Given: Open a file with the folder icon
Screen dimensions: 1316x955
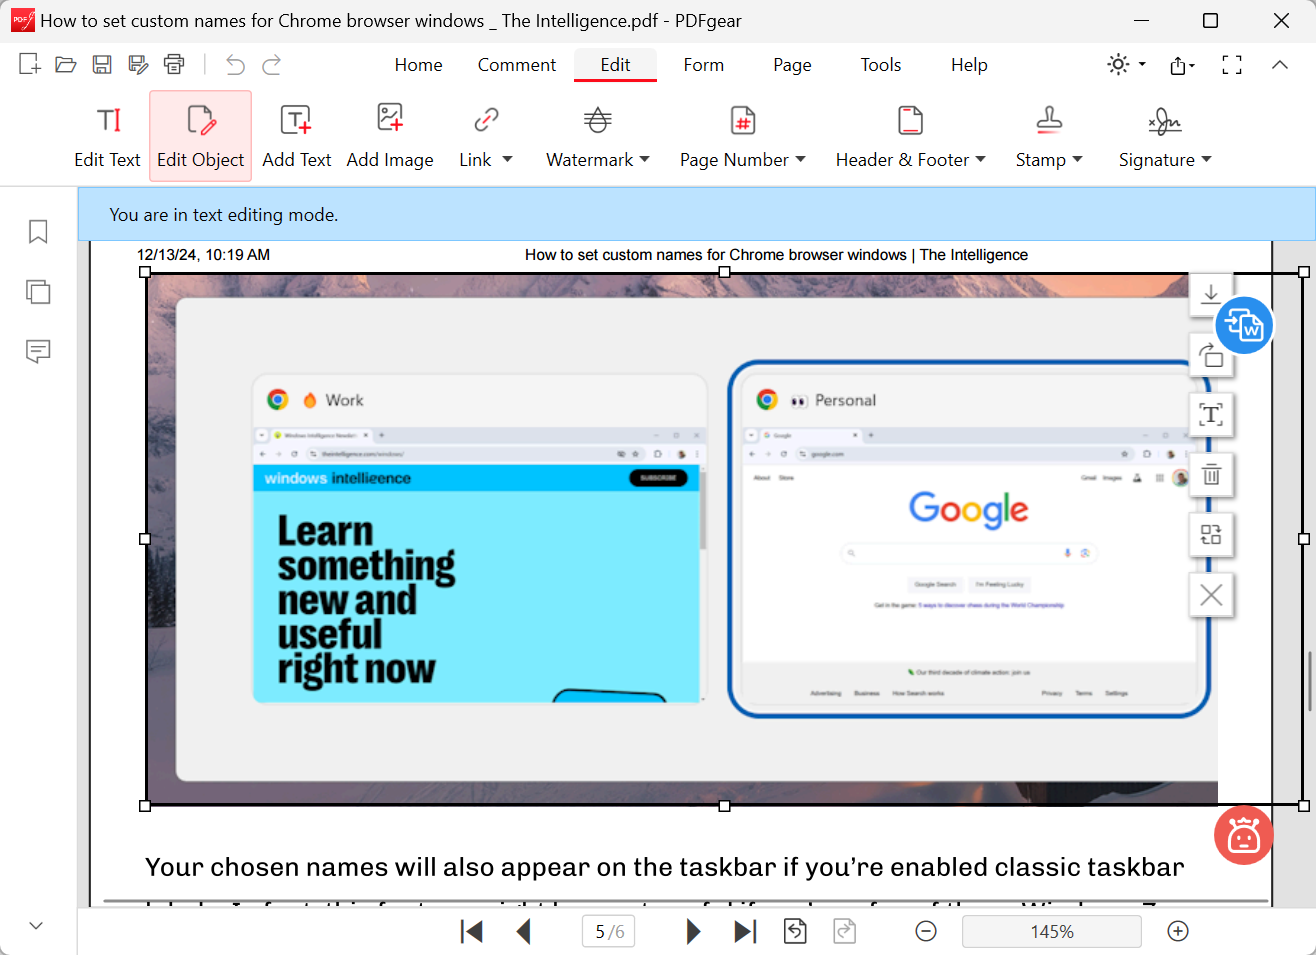Looking at the screenshot, I should point(66,65).
